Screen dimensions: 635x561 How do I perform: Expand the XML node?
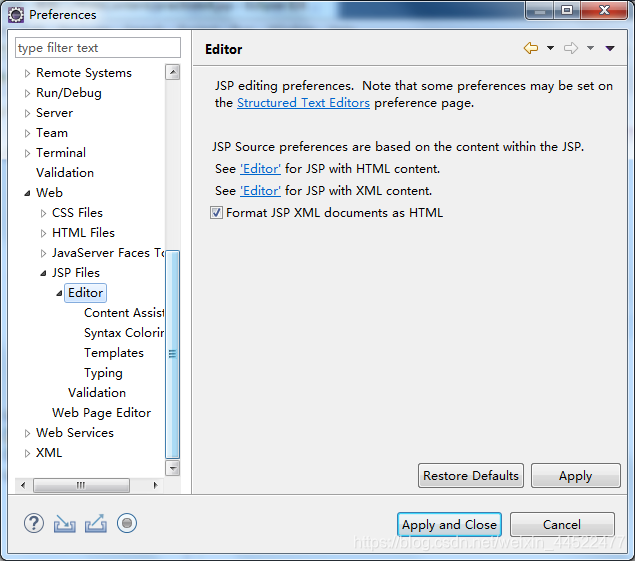tap(27, 453)
